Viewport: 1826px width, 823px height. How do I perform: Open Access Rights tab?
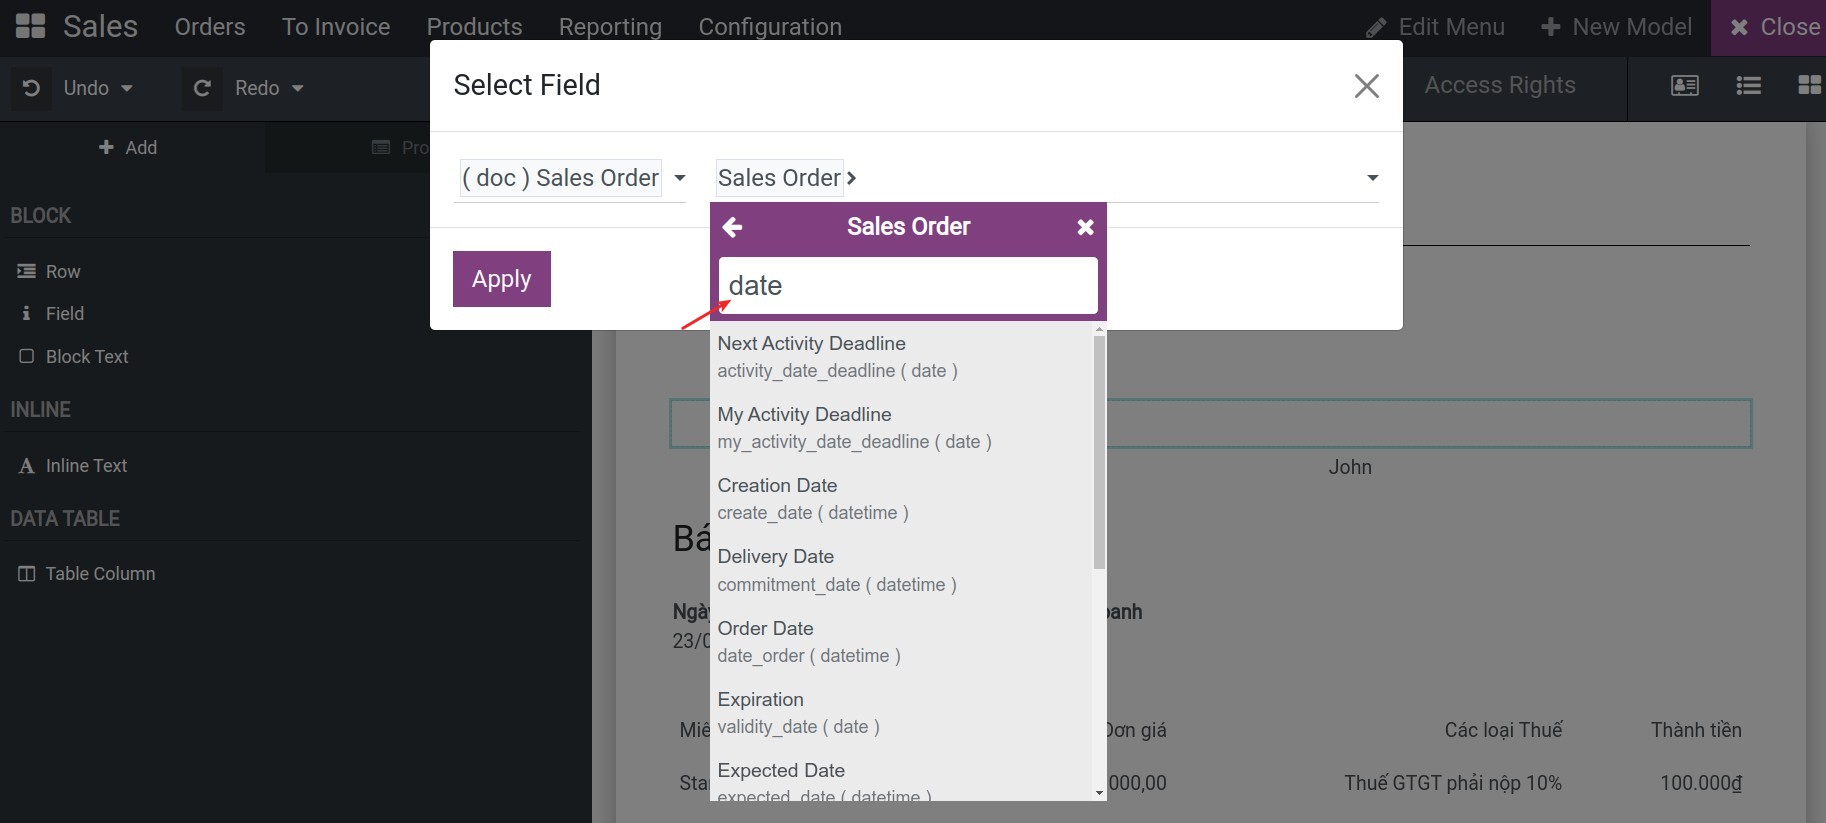coord(1500,86)
